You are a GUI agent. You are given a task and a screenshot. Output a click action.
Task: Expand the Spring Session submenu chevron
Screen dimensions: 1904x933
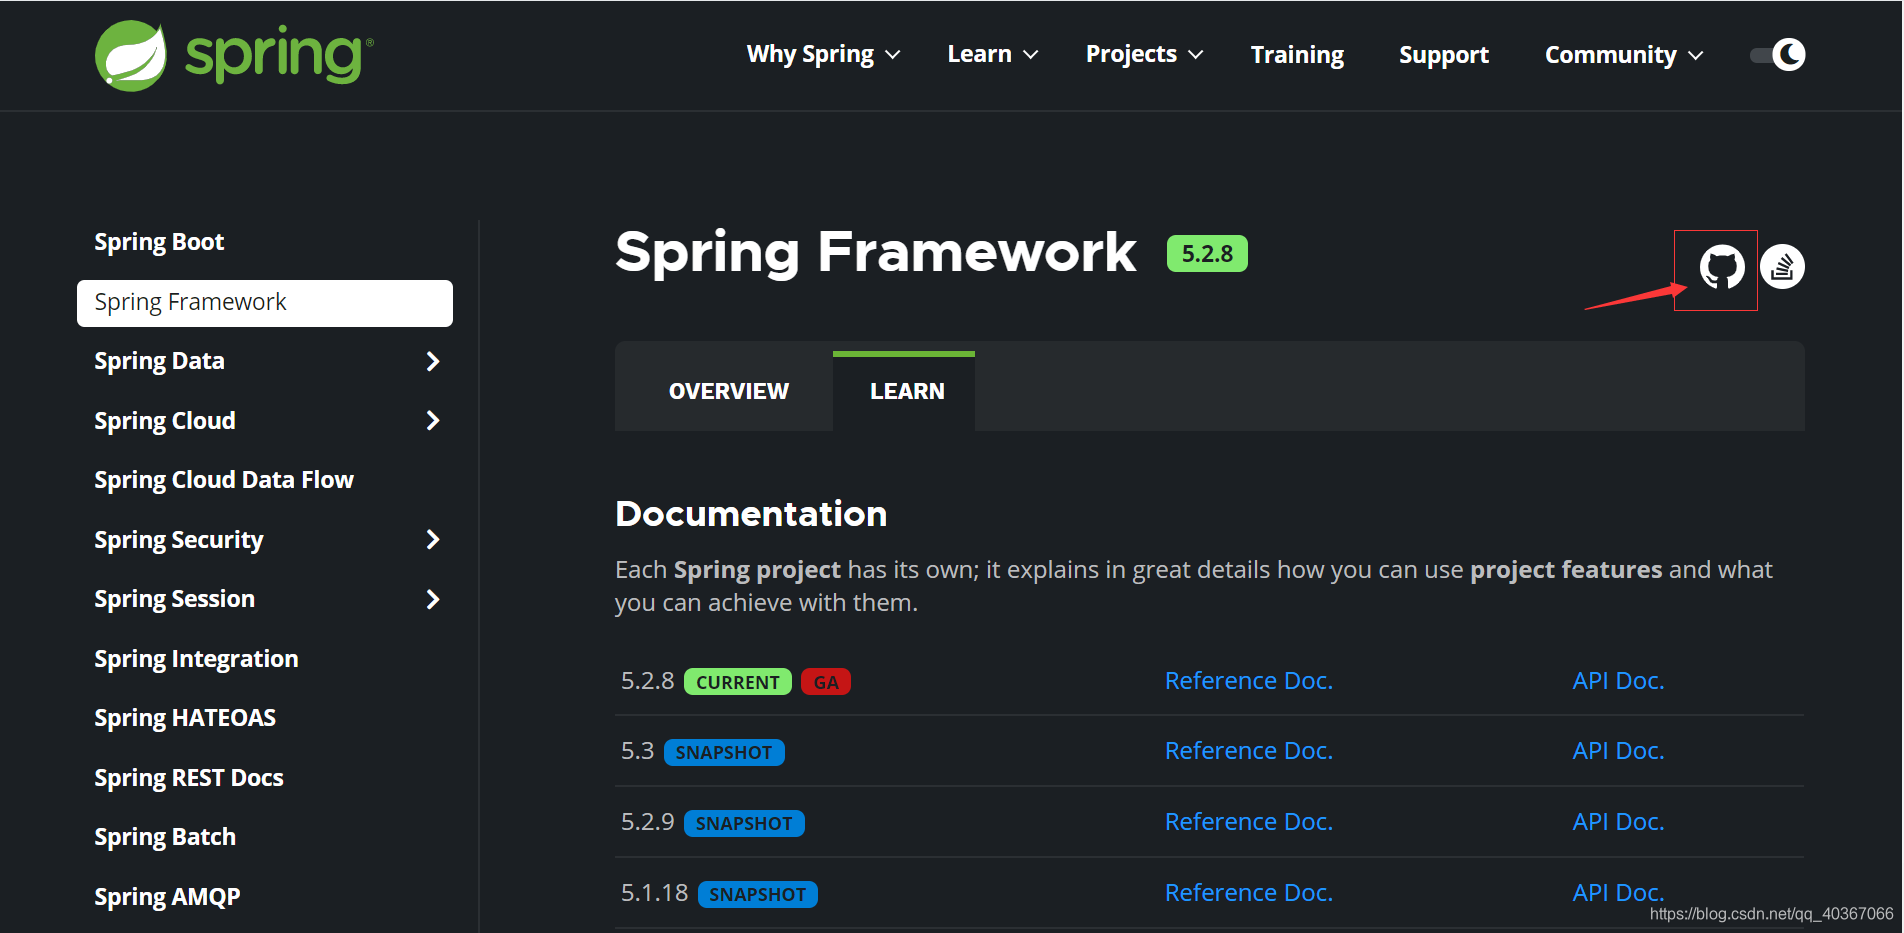pyautogui.click(x=433, y=599)
